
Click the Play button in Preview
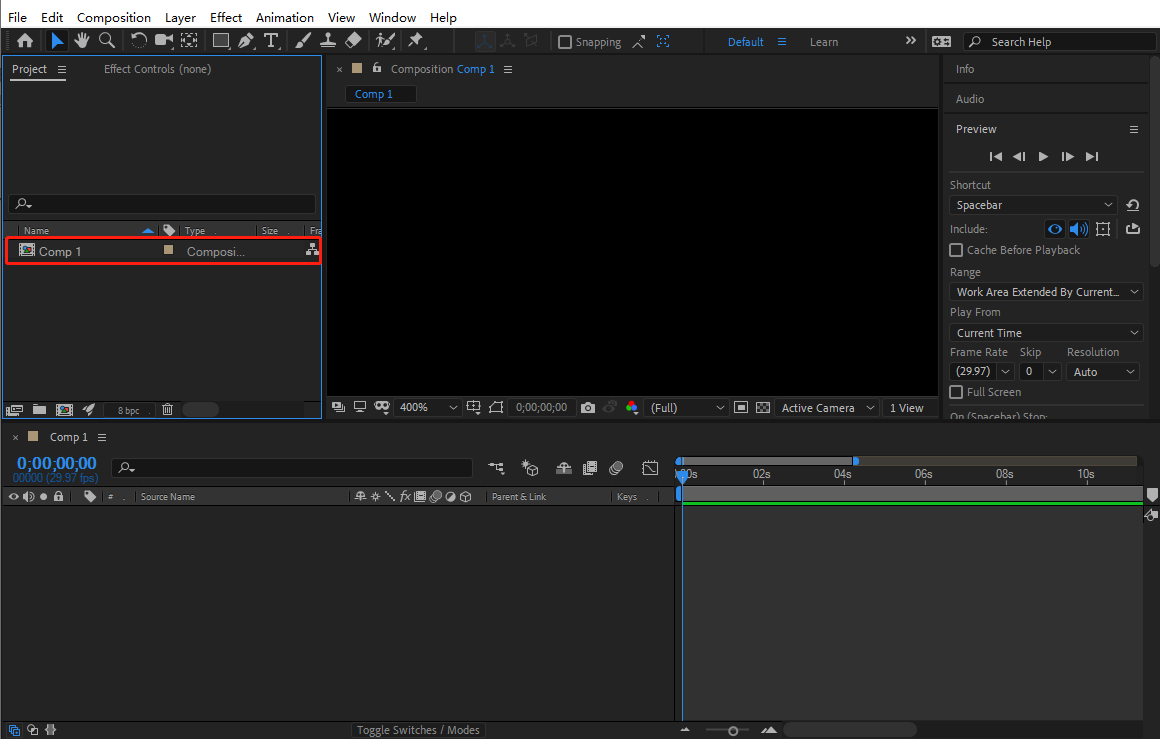point(1043,156)
